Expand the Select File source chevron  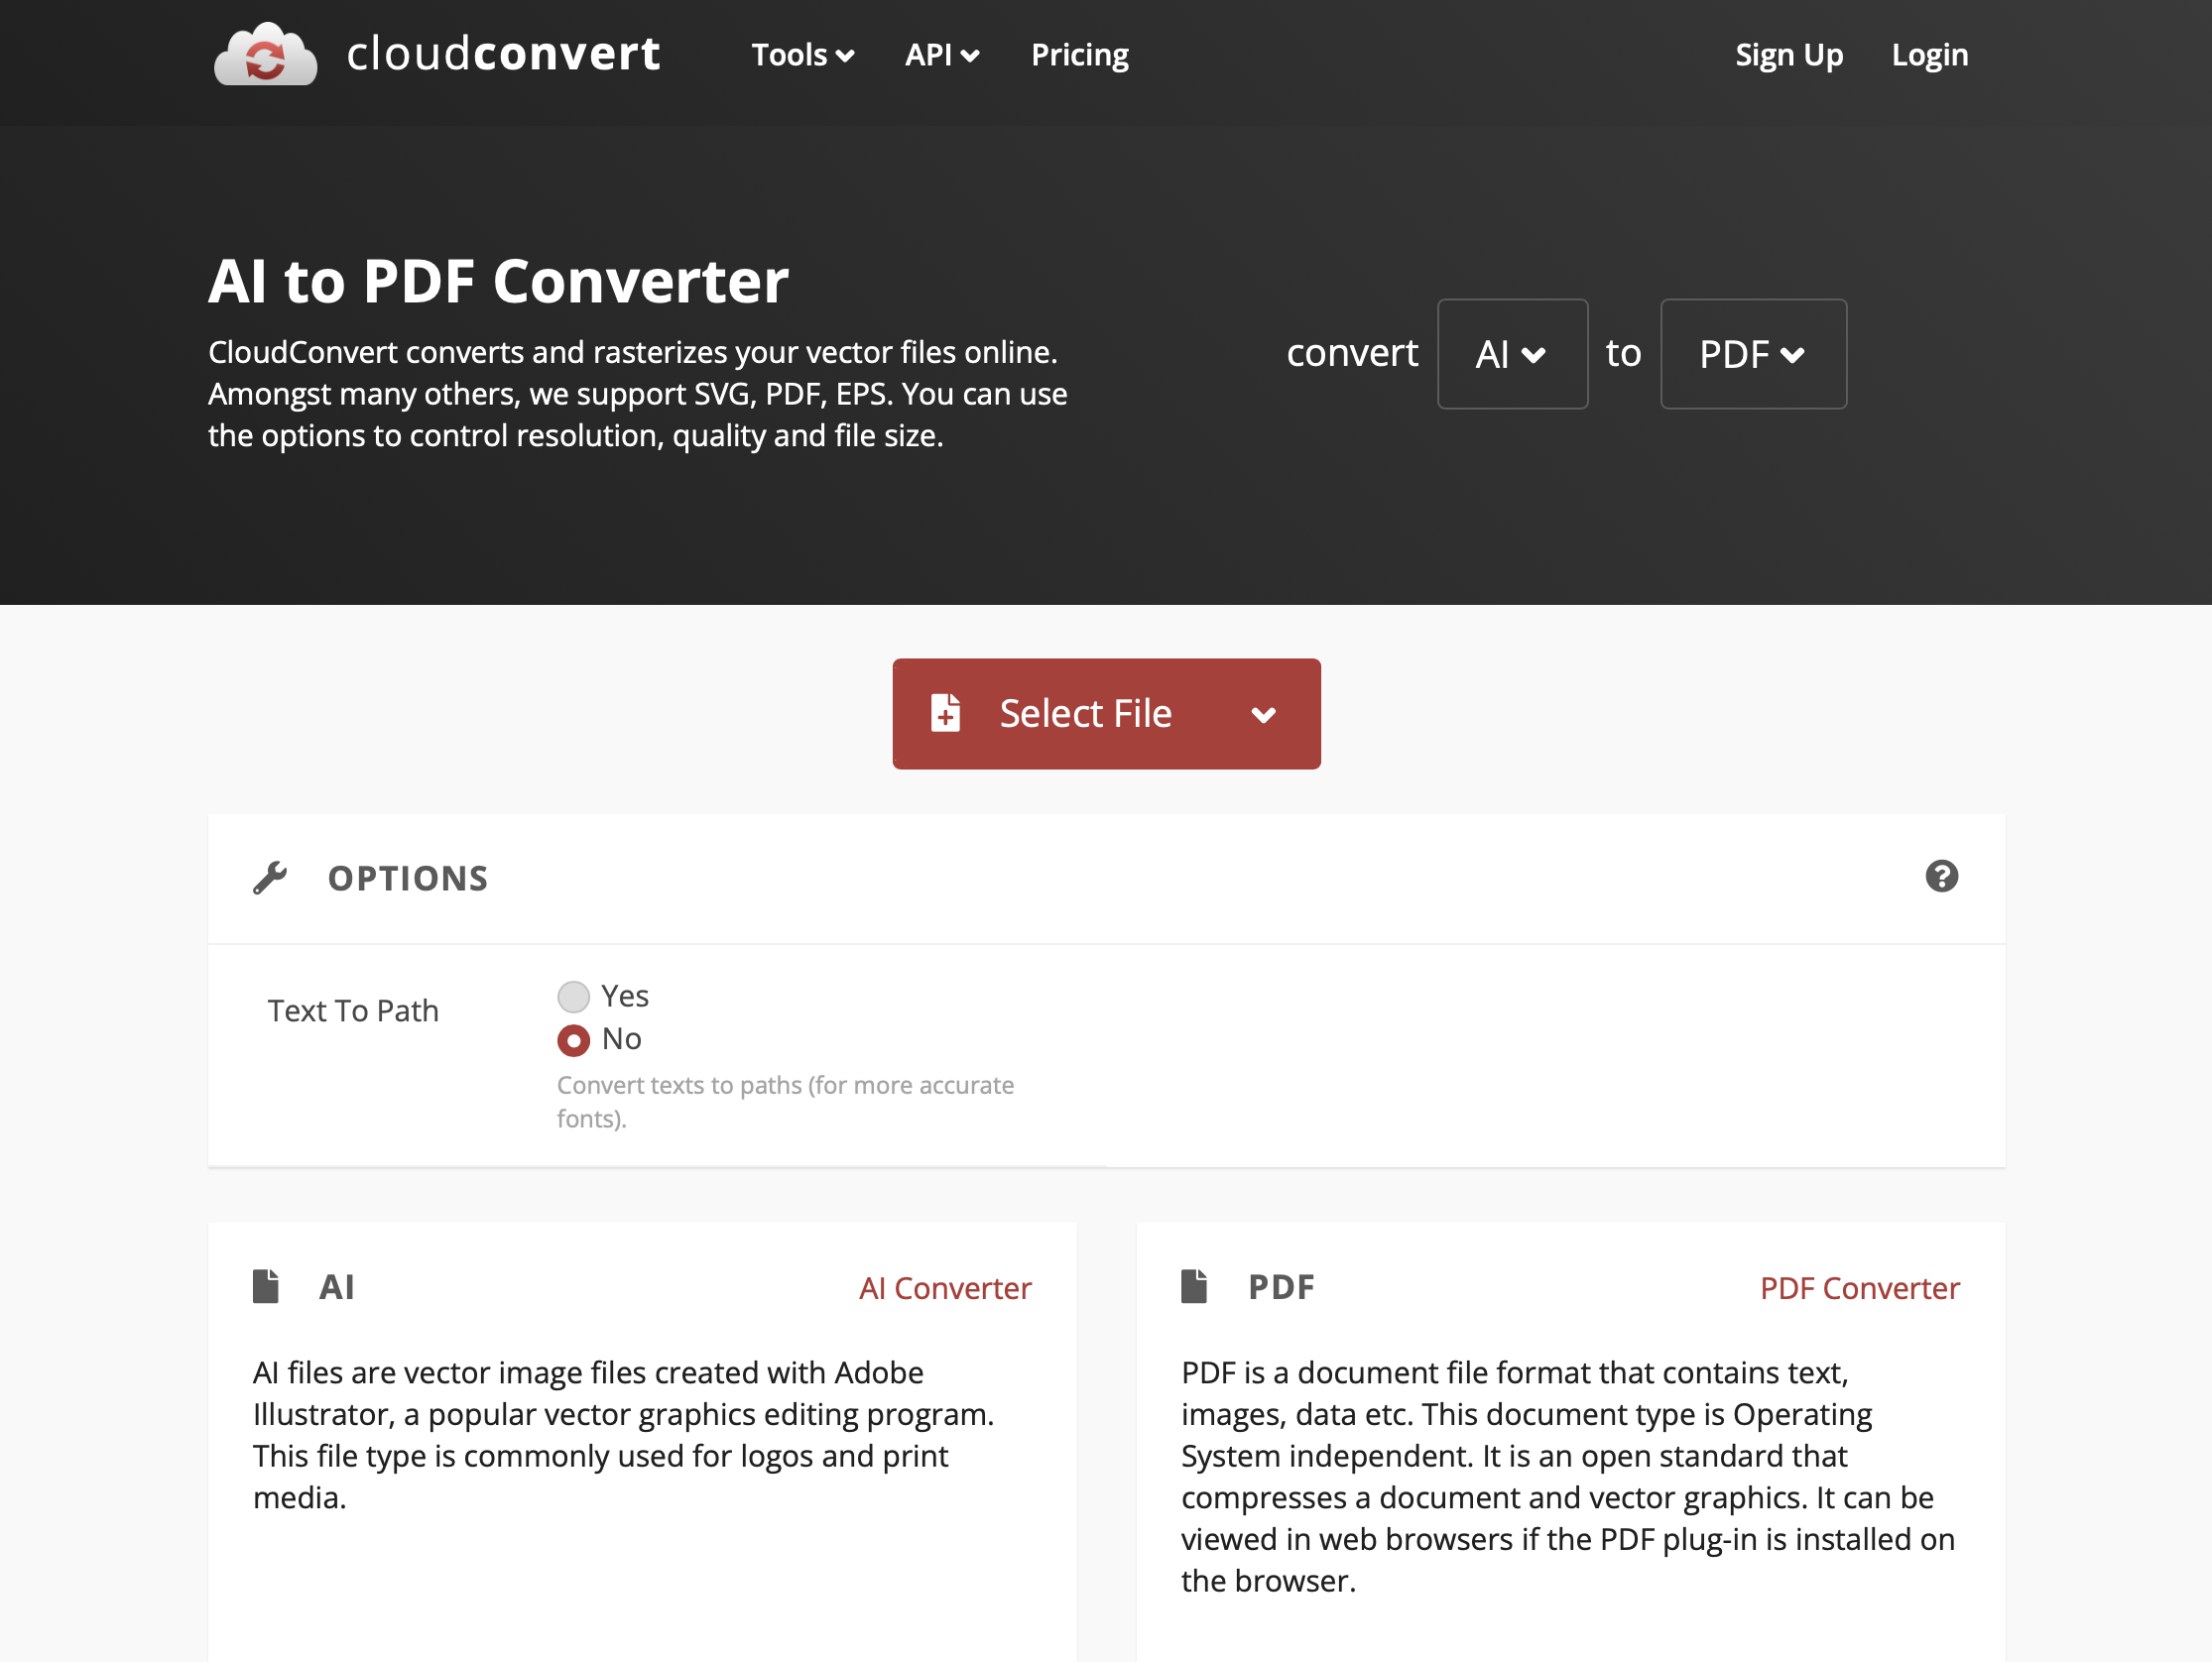(x=1263, y=714)
